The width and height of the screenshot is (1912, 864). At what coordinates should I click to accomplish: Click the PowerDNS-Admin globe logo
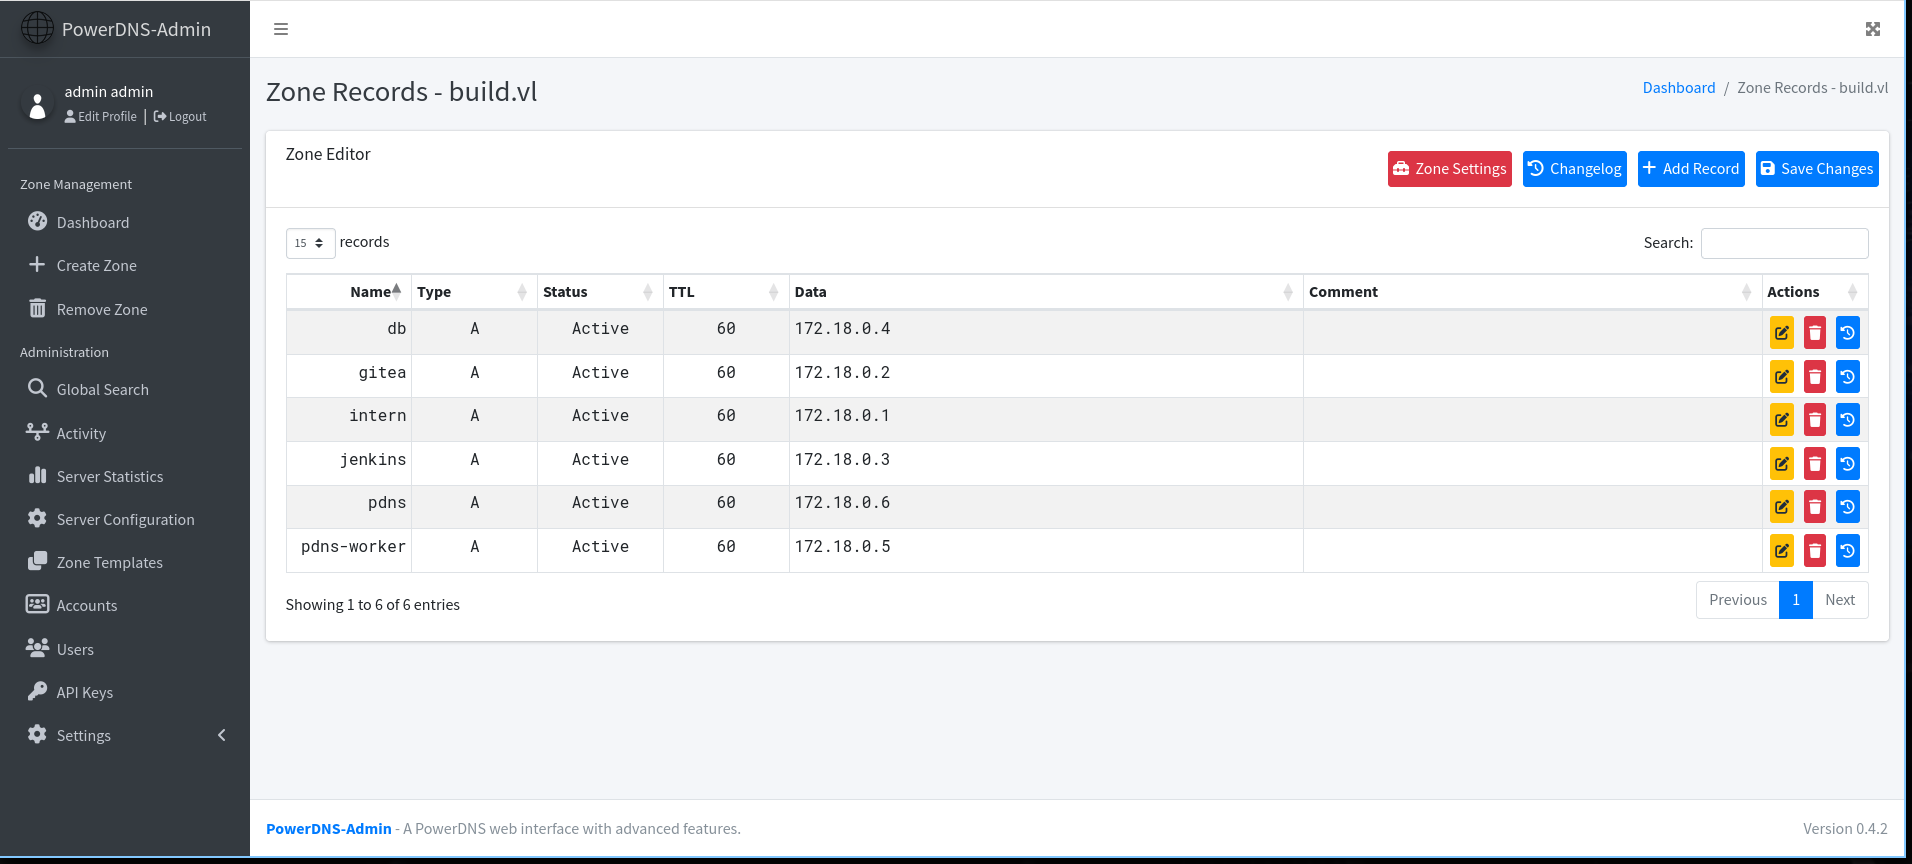(37, 28)
